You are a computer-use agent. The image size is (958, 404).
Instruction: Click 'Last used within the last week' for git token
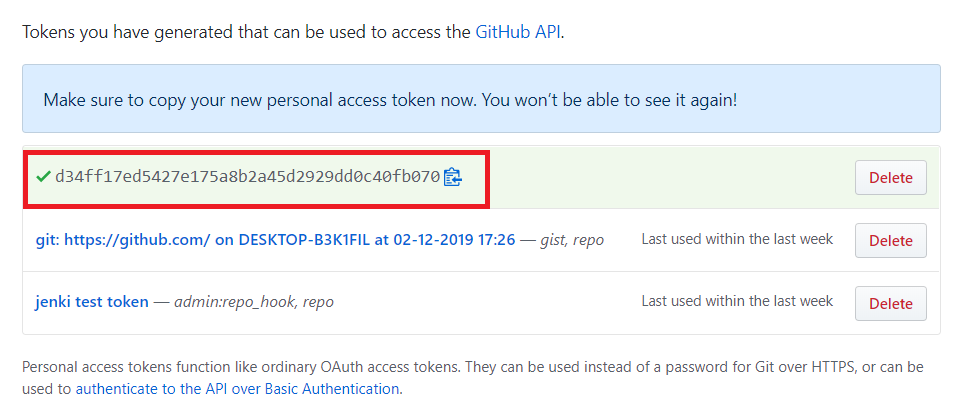pyautogui.click(x=737, y=239)
